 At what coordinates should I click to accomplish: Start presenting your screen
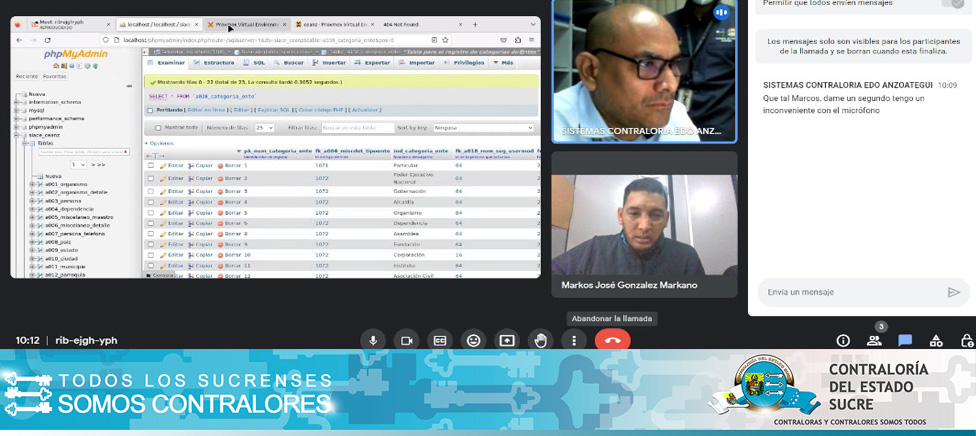507,341
